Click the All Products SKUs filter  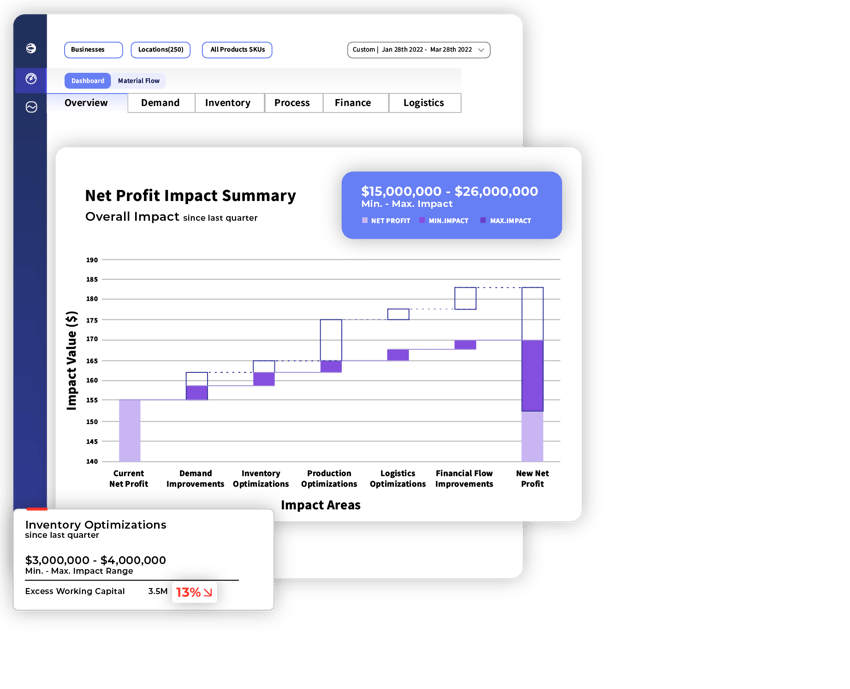click(237, 49)
